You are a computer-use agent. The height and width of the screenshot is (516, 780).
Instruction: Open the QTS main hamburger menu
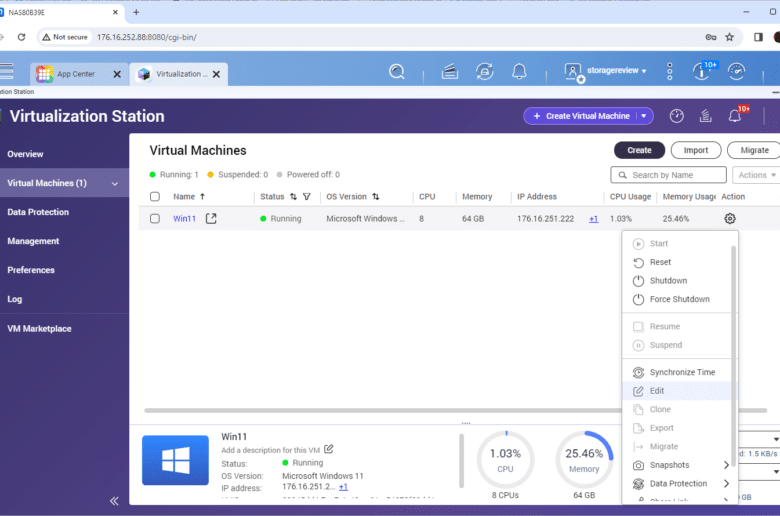coord(6,72)
